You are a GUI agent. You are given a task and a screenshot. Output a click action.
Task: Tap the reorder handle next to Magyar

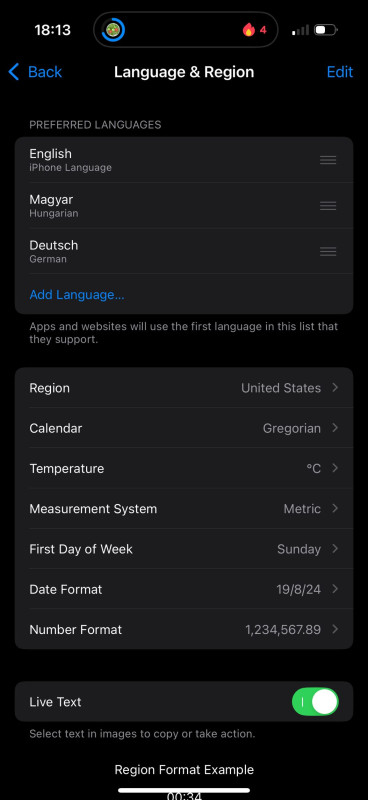[328, 206]
